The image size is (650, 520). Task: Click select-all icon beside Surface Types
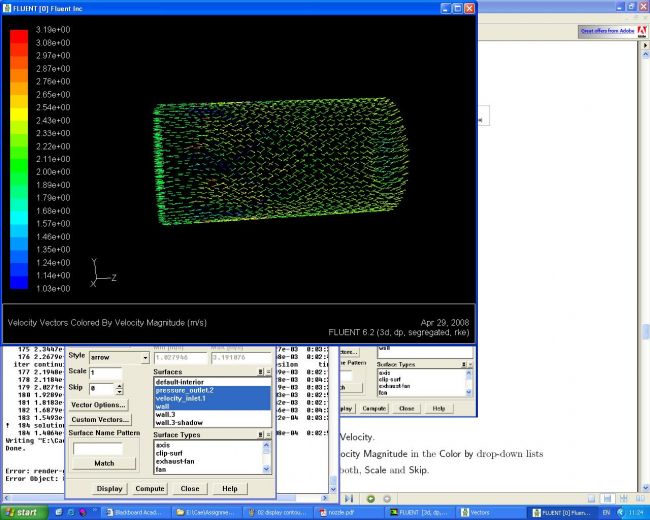point(261,435)
